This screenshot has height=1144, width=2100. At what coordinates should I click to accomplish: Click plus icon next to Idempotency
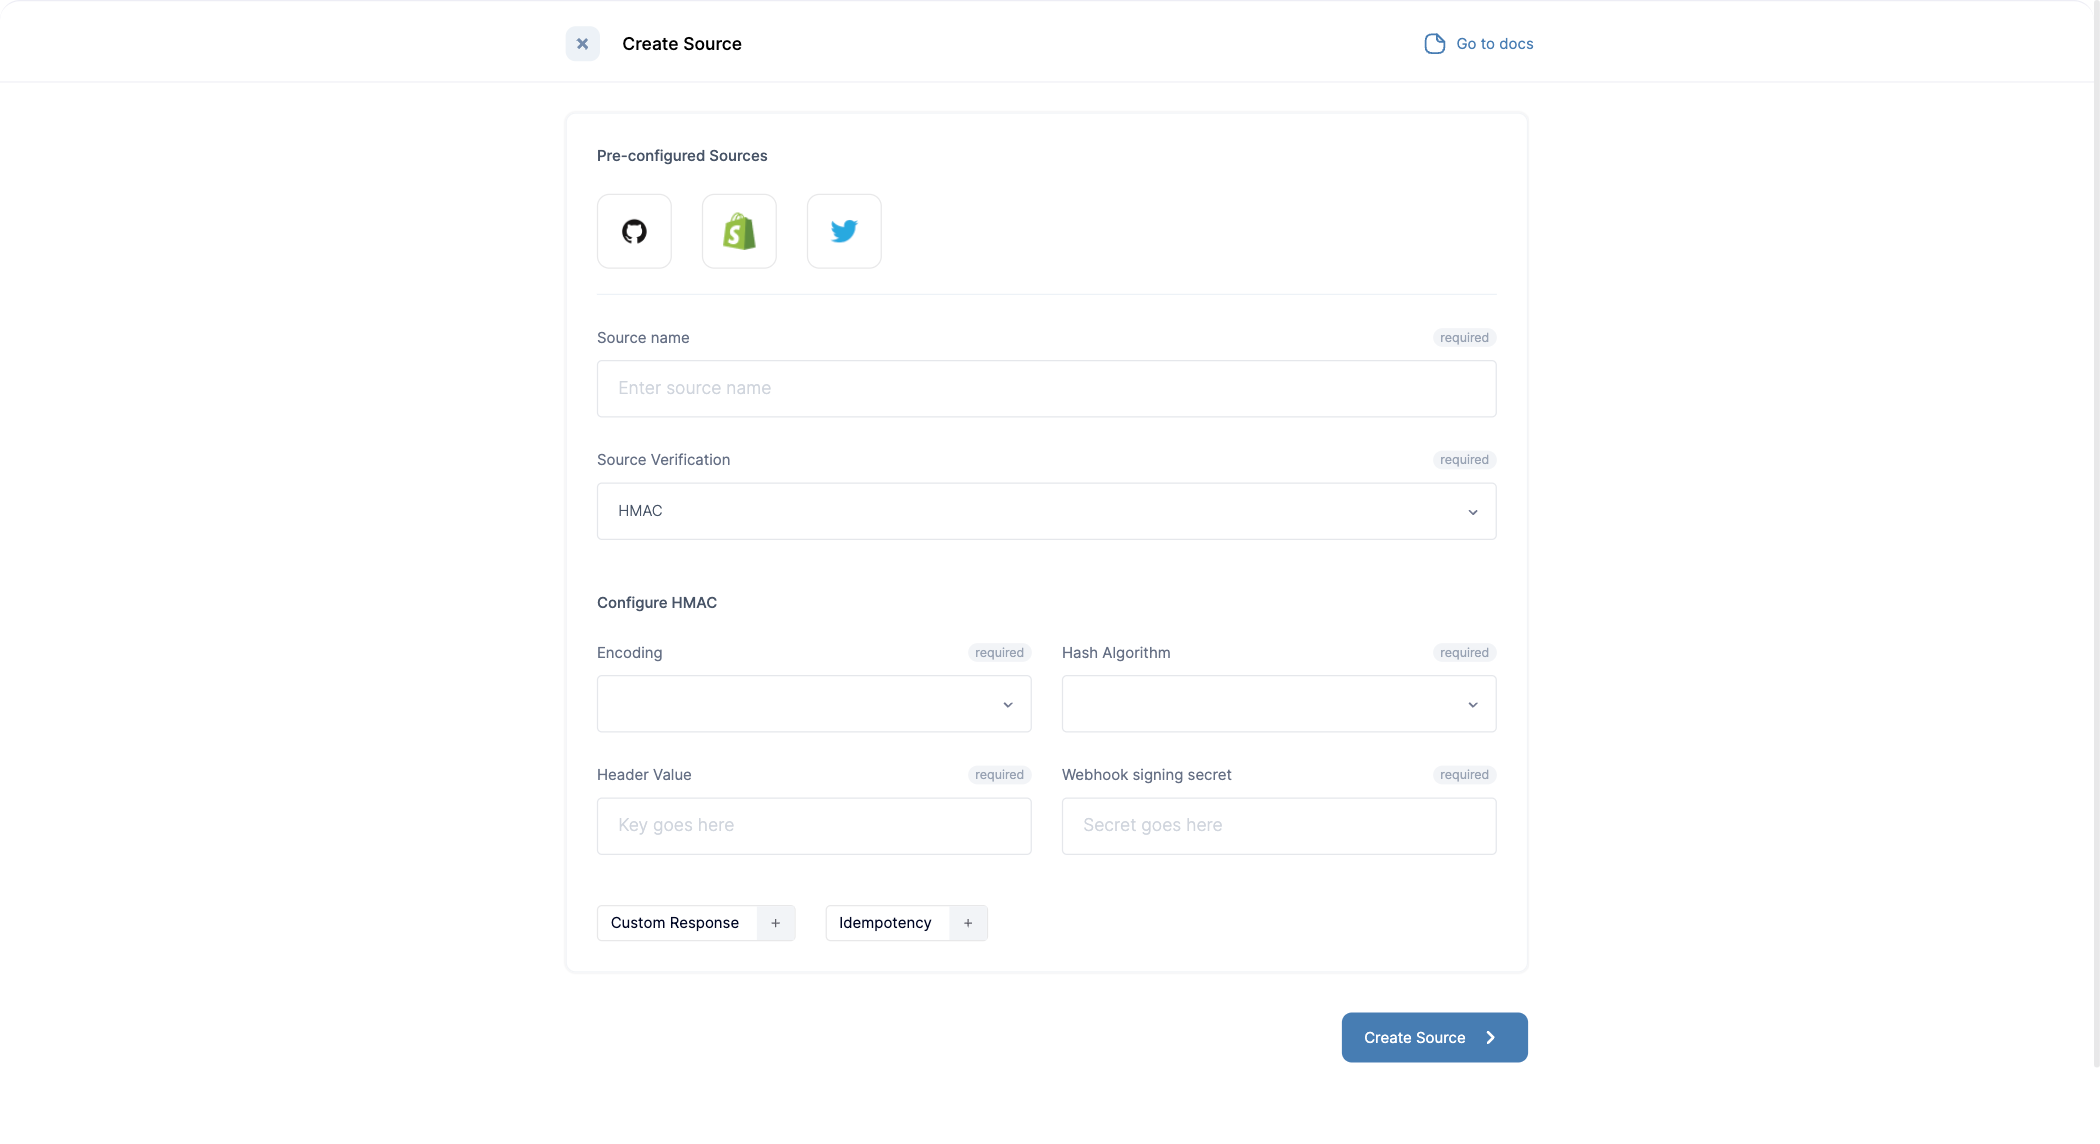968,923
